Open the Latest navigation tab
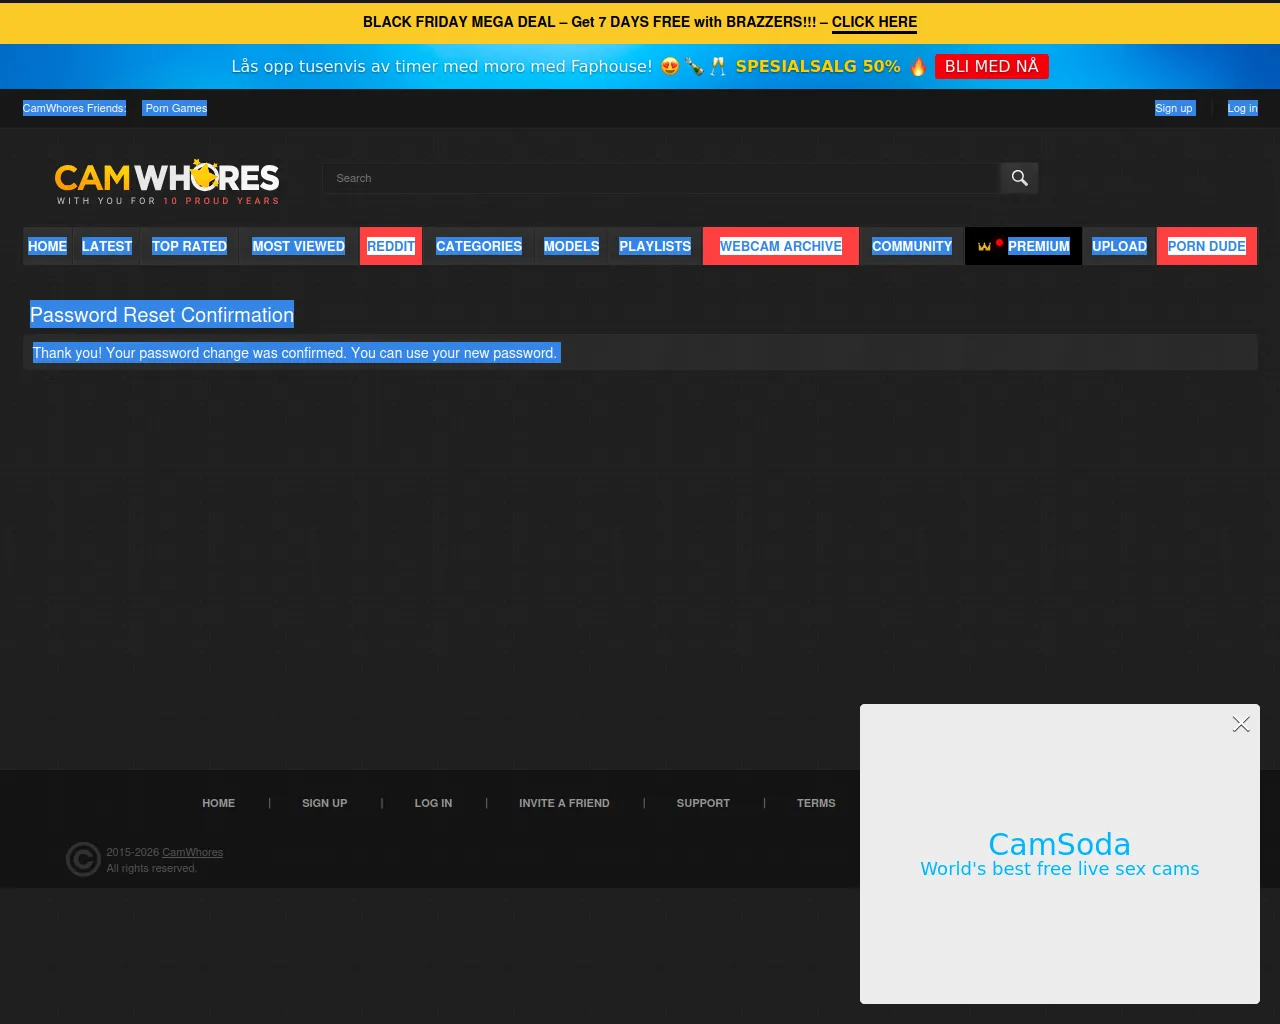This screenshot has width=1280, height=1024. [x=107, y=246]
